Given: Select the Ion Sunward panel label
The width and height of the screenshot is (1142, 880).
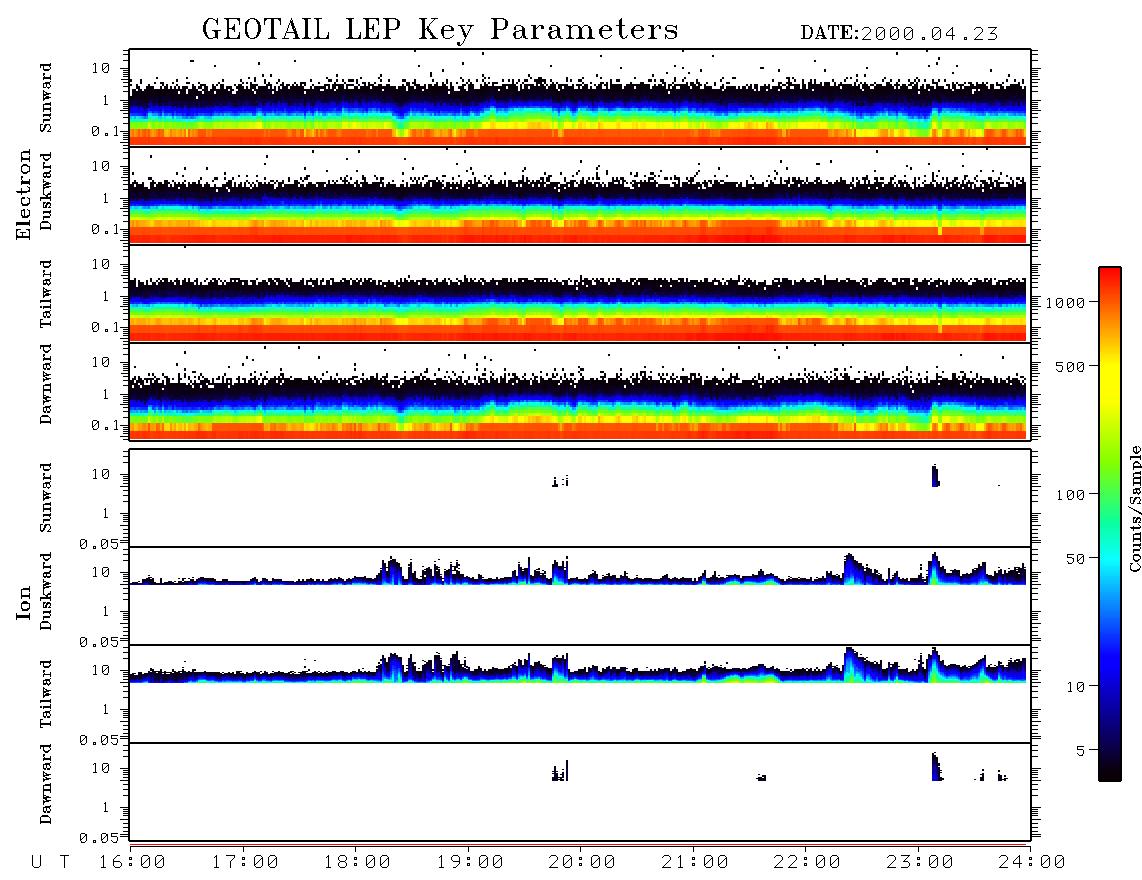Looking at the screenshot, I should tap(46, 498).
